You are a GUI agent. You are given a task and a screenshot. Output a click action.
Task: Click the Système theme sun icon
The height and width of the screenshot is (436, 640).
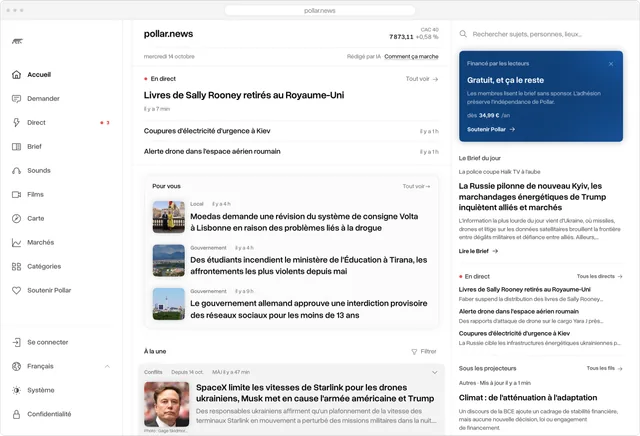tap(16, 390)
